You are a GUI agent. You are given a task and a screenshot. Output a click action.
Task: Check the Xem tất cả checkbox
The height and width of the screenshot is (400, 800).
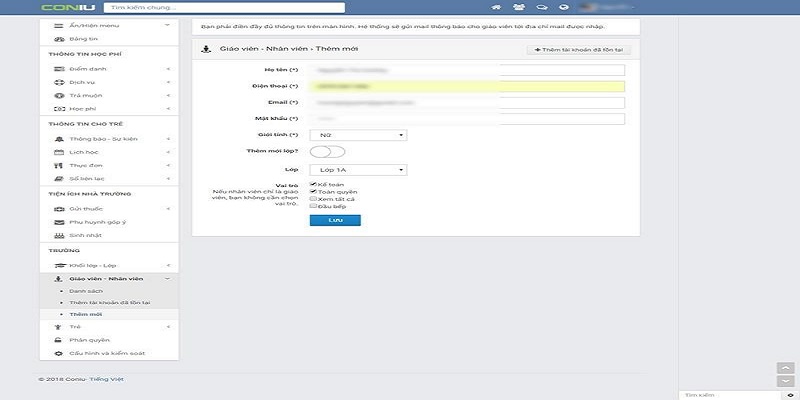click(314, 198)
